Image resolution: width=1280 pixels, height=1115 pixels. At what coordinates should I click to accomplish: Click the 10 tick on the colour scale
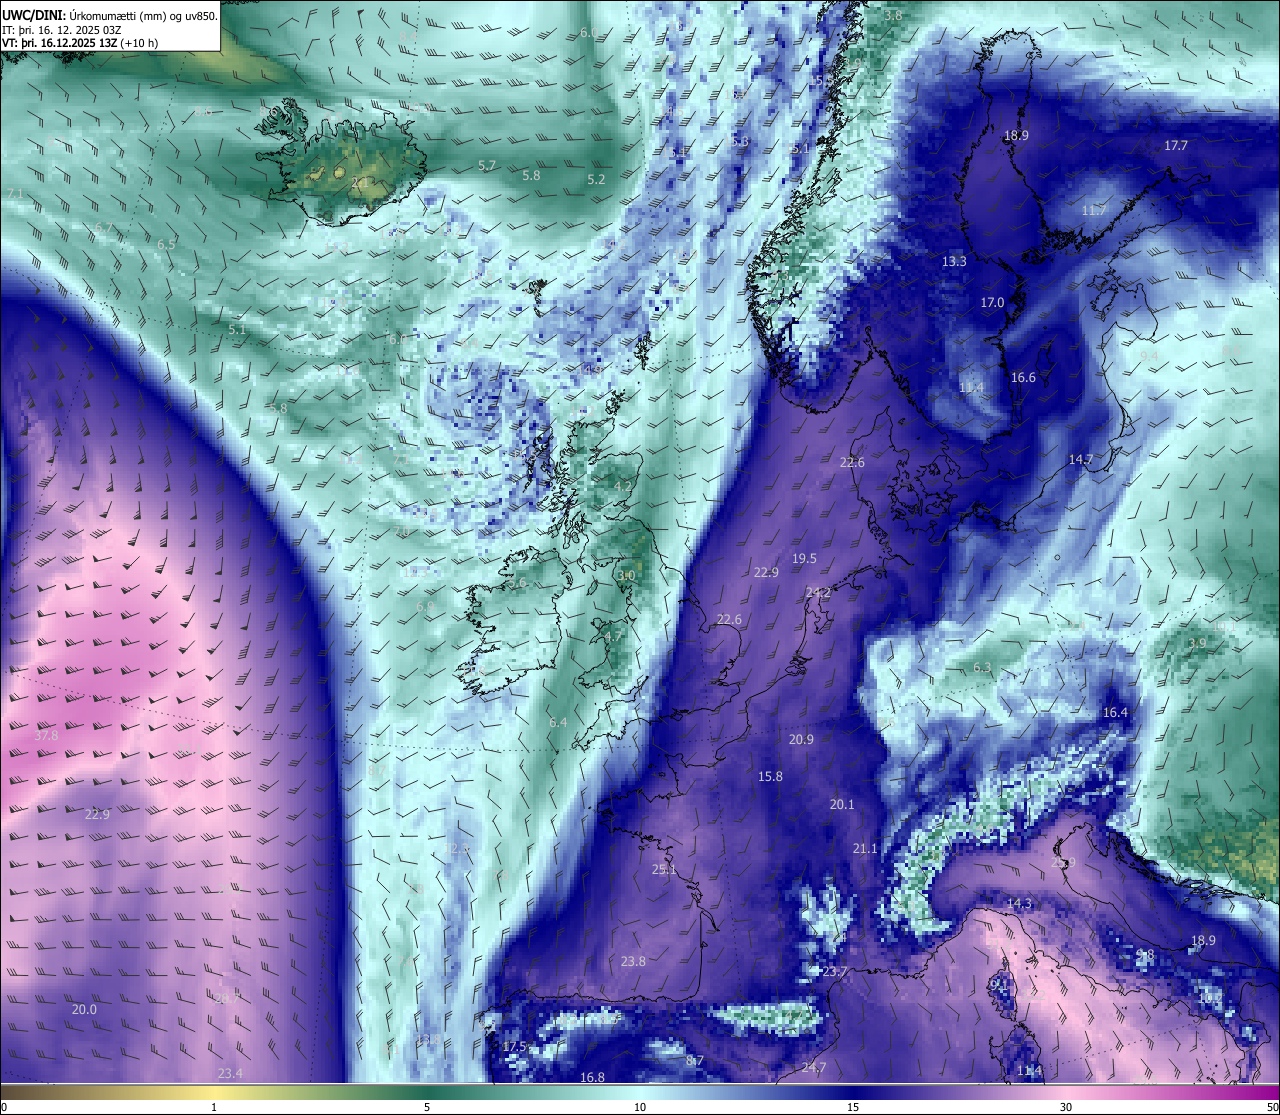[640, 1107]
